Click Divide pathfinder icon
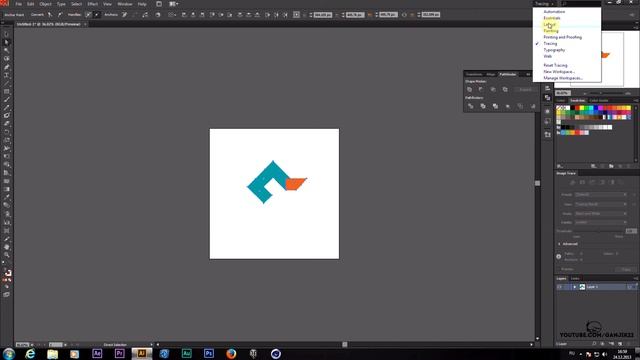 point(471,106)
